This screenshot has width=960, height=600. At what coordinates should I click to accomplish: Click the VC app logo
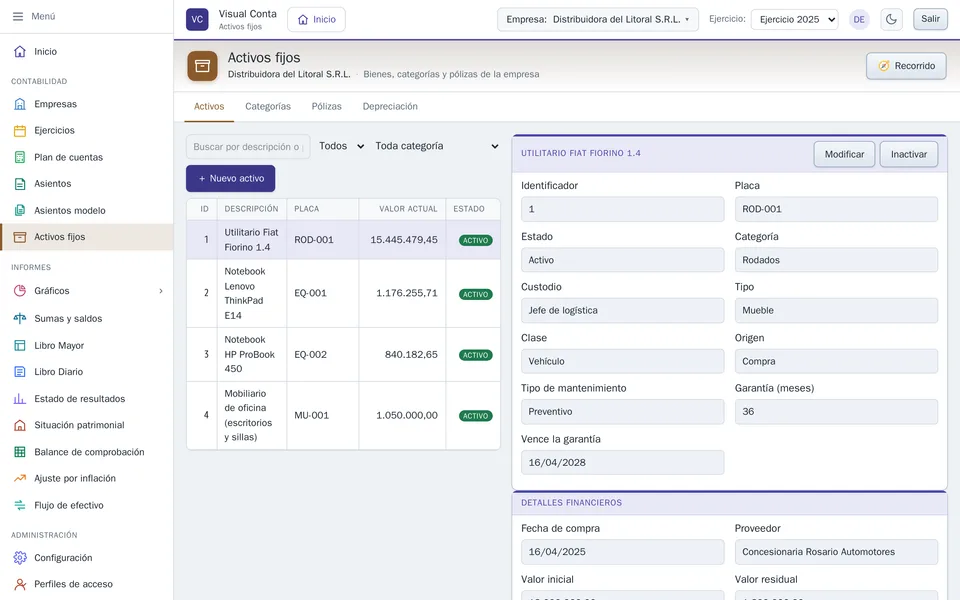coord(197,19)
